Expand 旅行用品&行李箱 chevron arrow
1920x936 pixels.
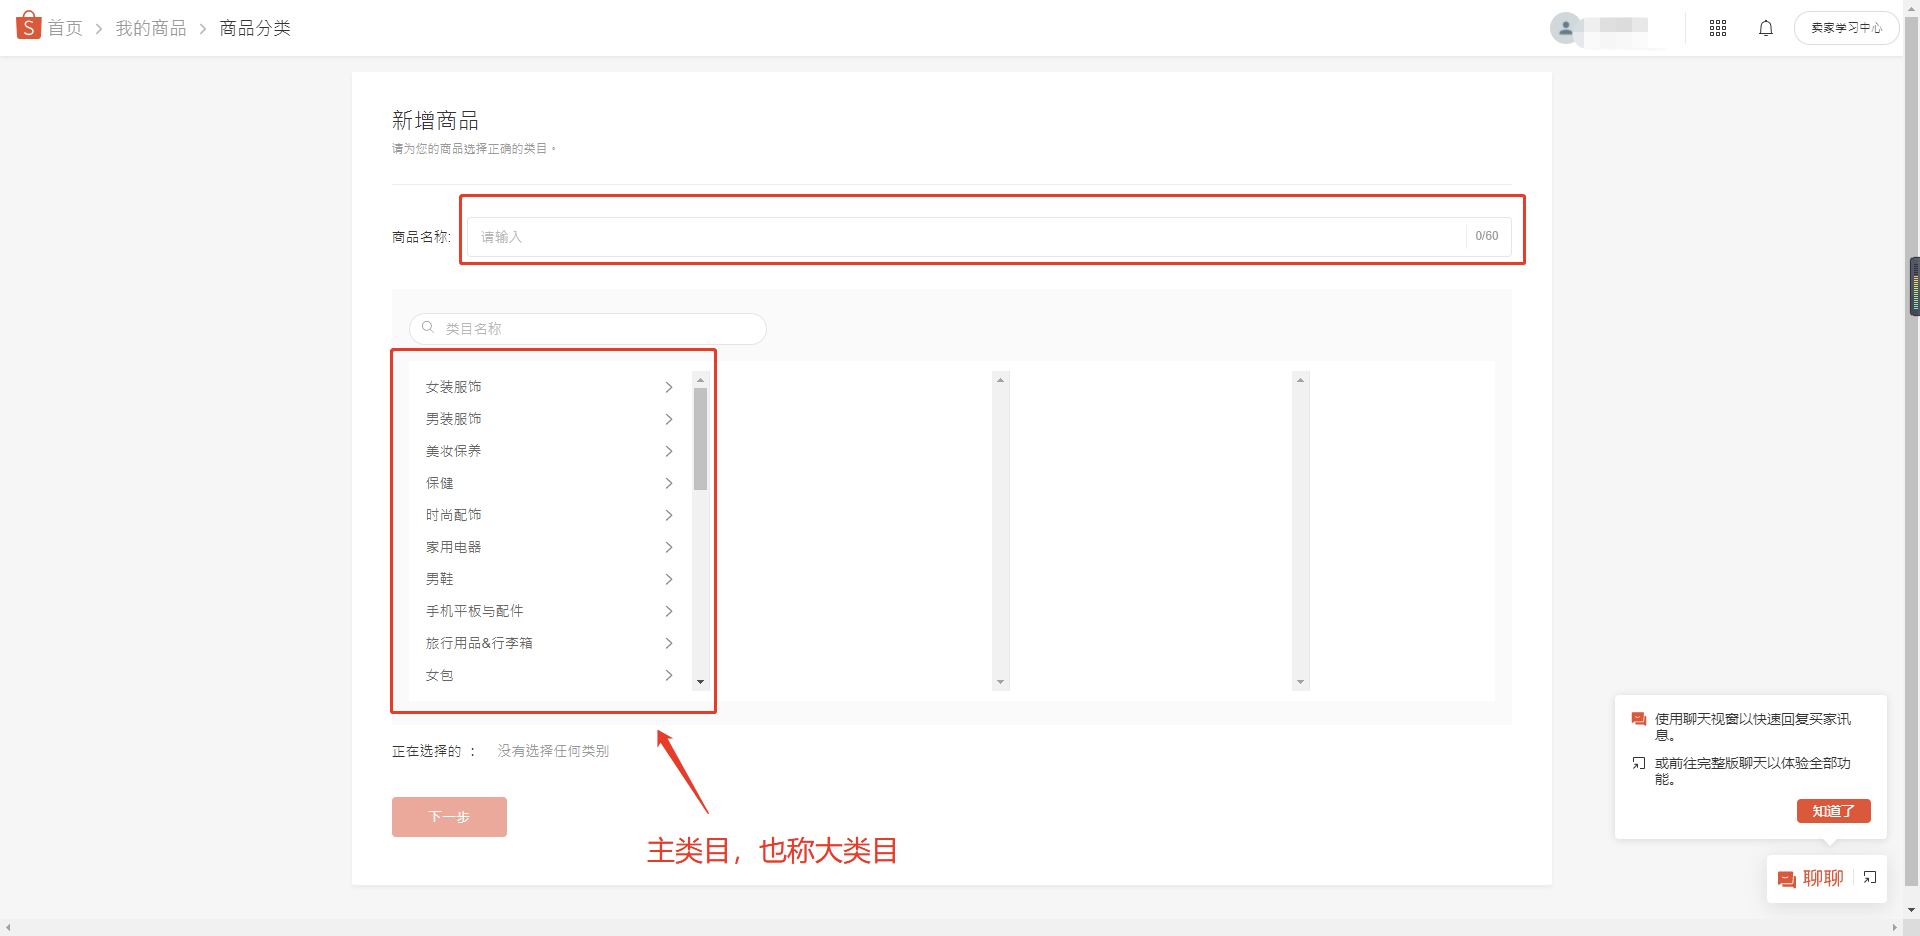click(669, 643)
